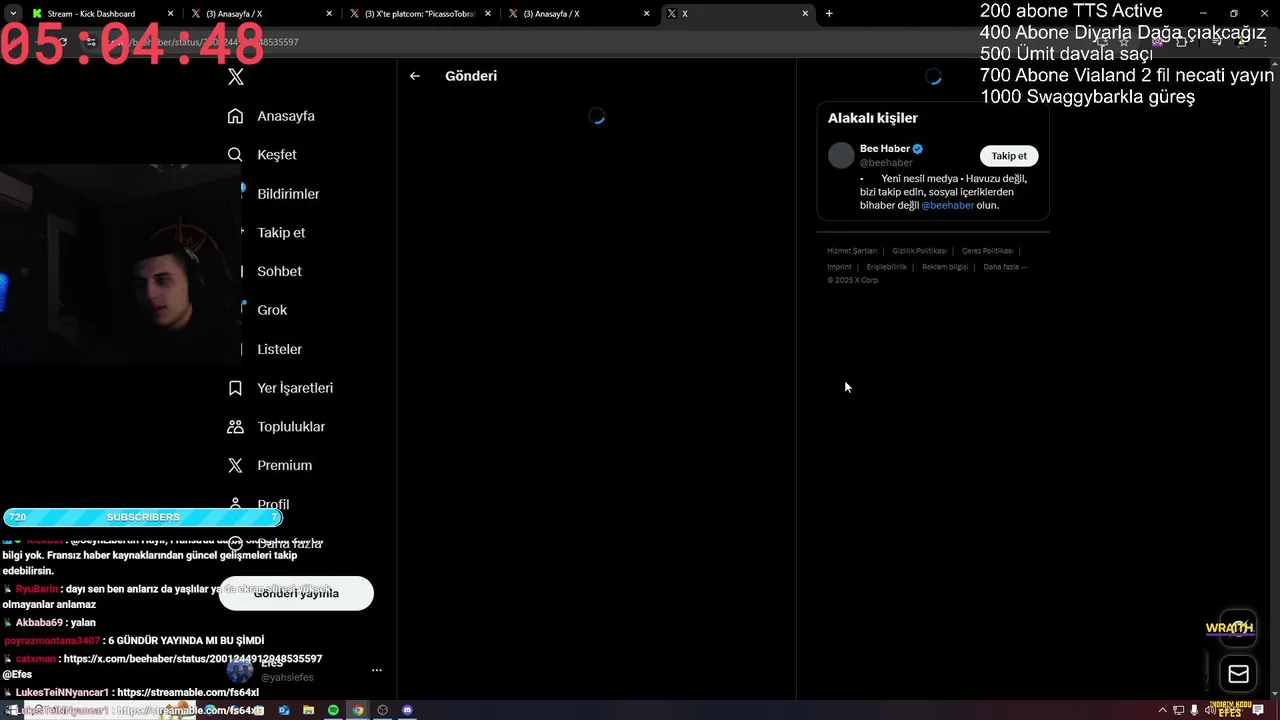Open Discord from the taskbar
Viewport: 1280px width, 720px height.
point(407,710)
